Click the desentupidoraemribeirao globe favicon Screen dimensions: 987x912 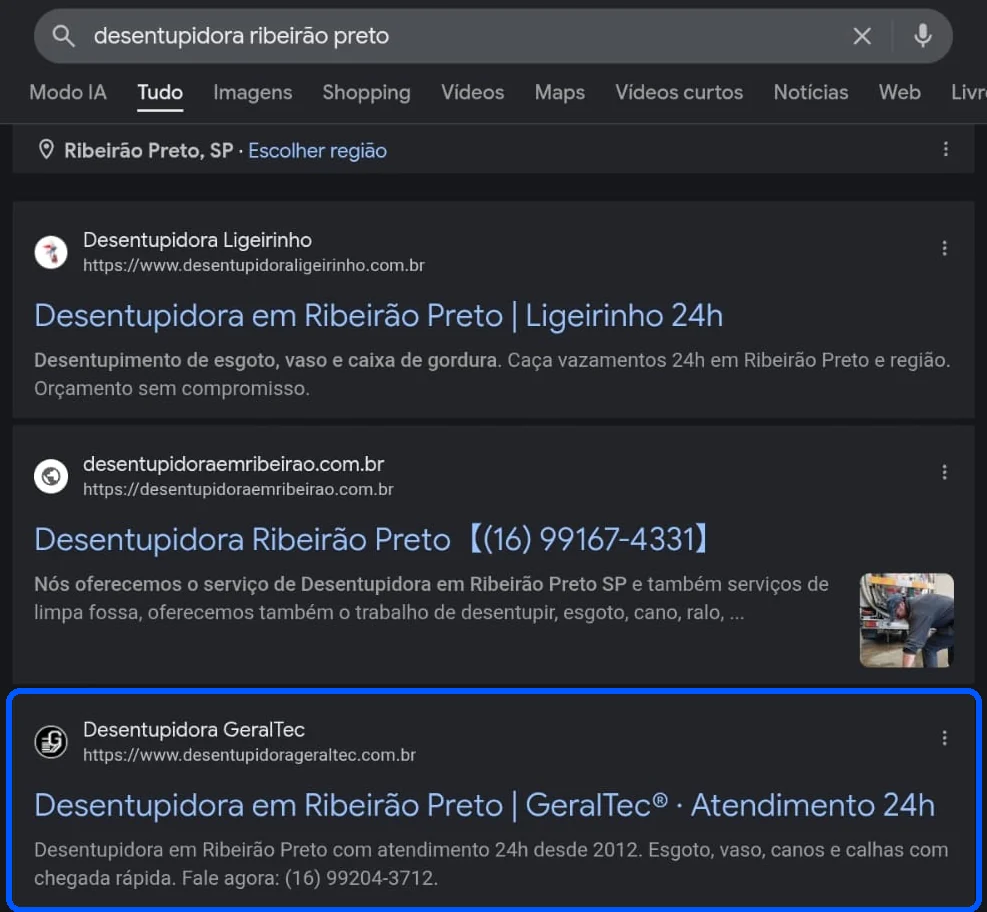tap(51, 476)
